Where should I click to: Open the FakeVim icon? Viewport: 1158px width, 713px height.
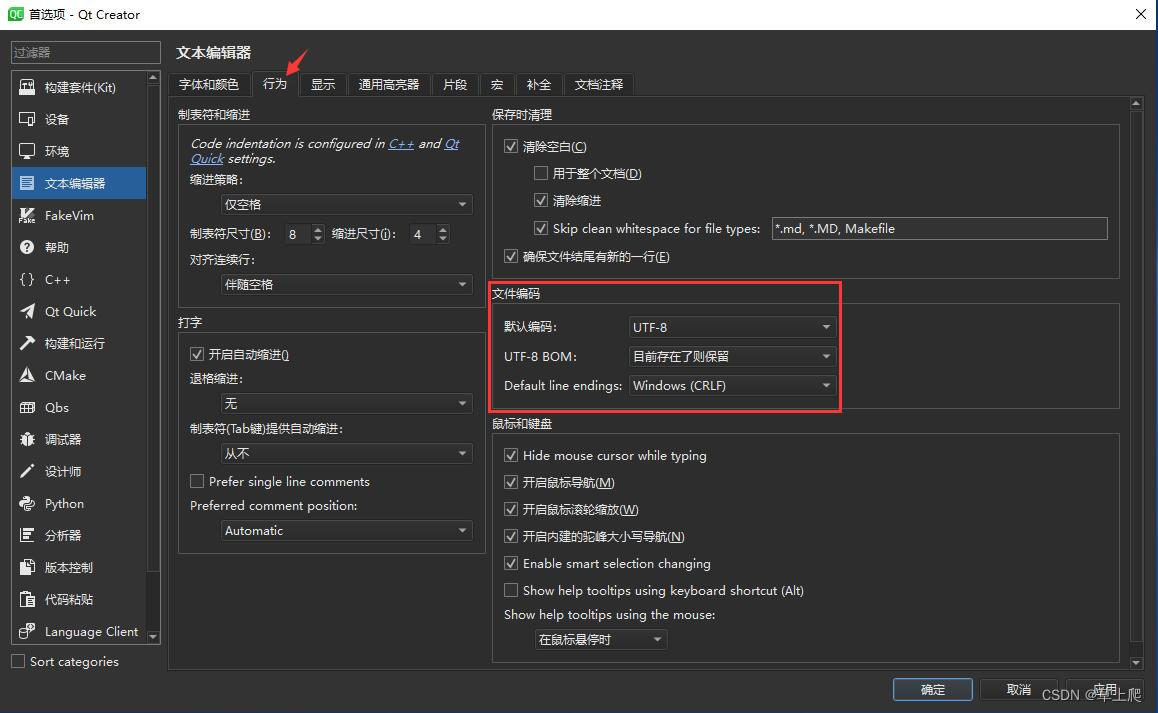(27, 215)
